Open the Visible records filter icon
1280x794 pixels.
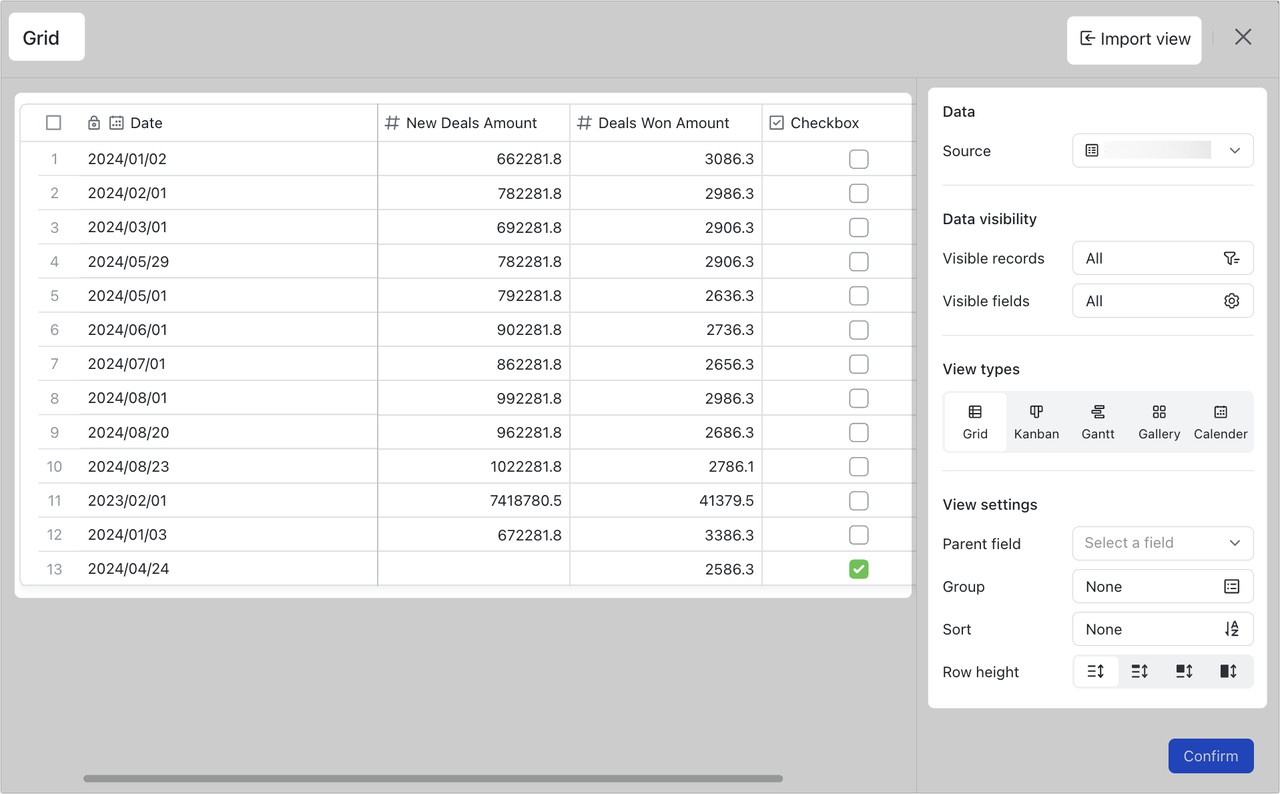[1231, 258]
